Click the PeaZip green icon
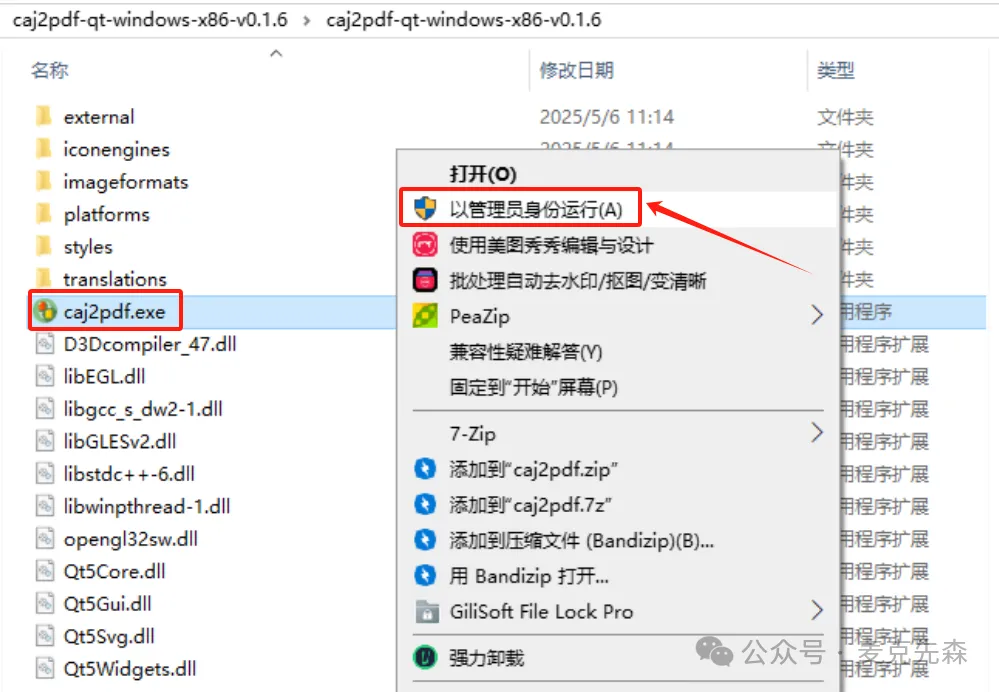Screen dimensions: 999x692 (x=425, y=315)
